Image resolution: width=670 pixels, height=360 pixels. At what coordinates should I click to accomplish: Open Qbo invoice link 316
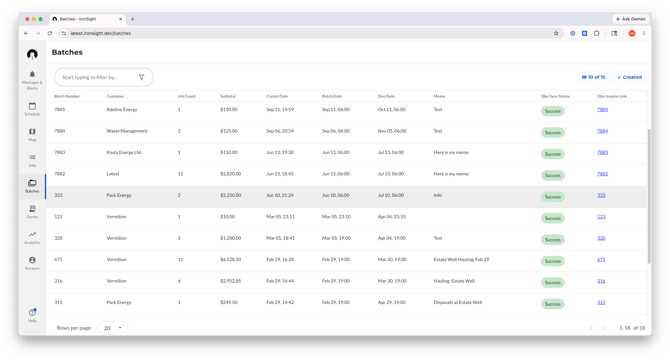point(601,281)
